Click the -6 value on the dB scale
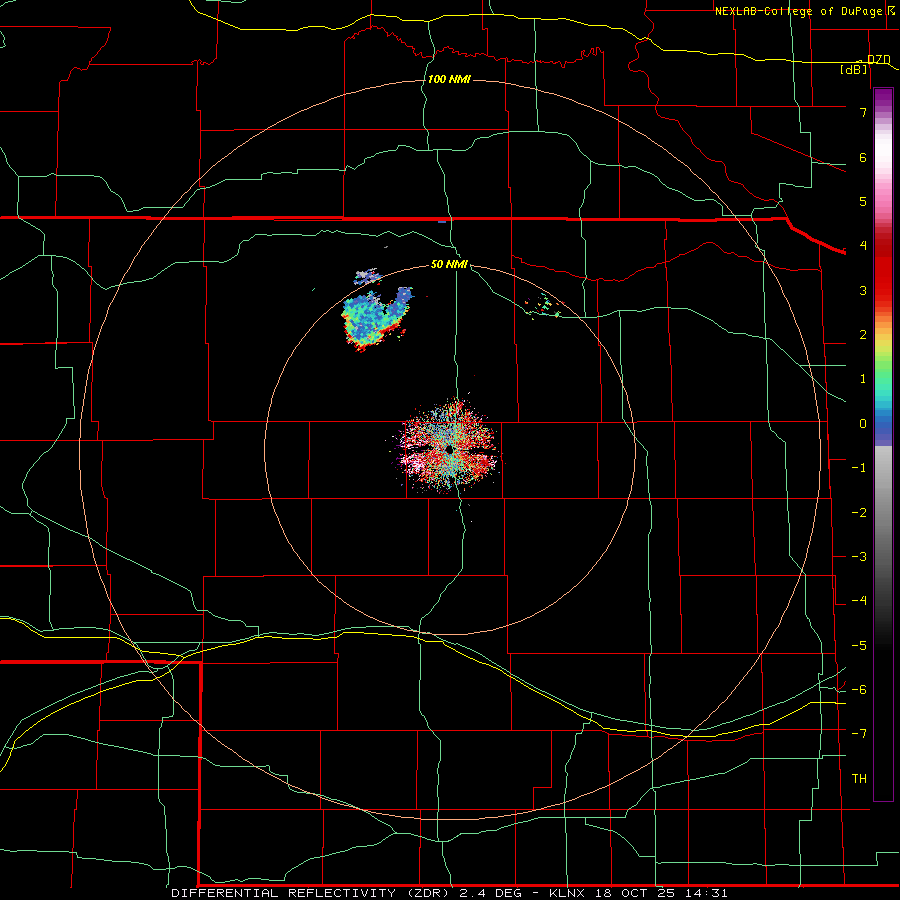900x900 pixels. 859,690
